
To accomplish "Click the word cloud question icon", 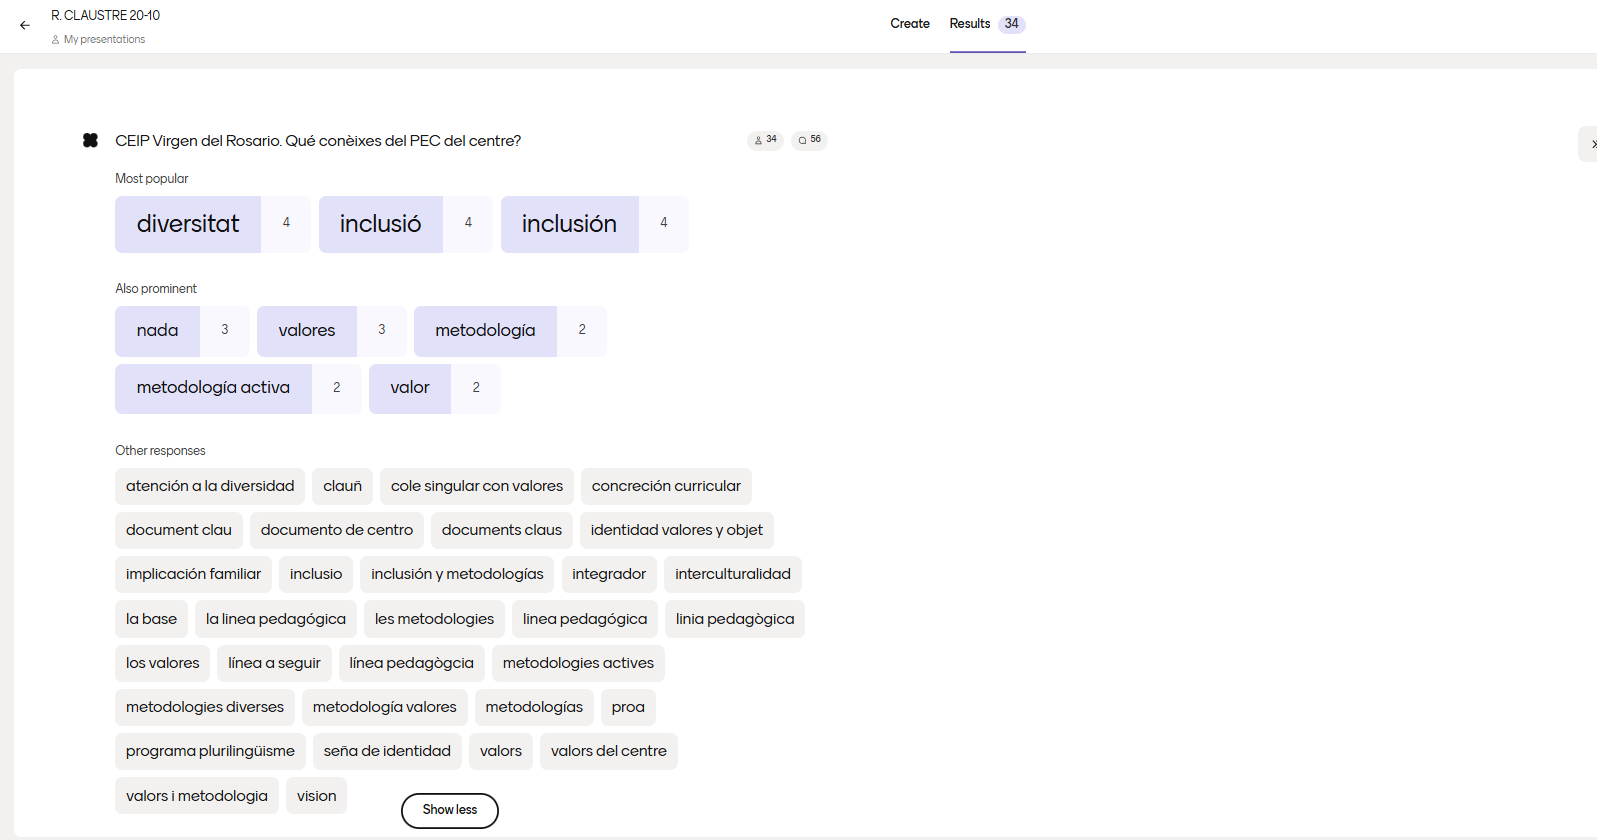I will (90, 141).
